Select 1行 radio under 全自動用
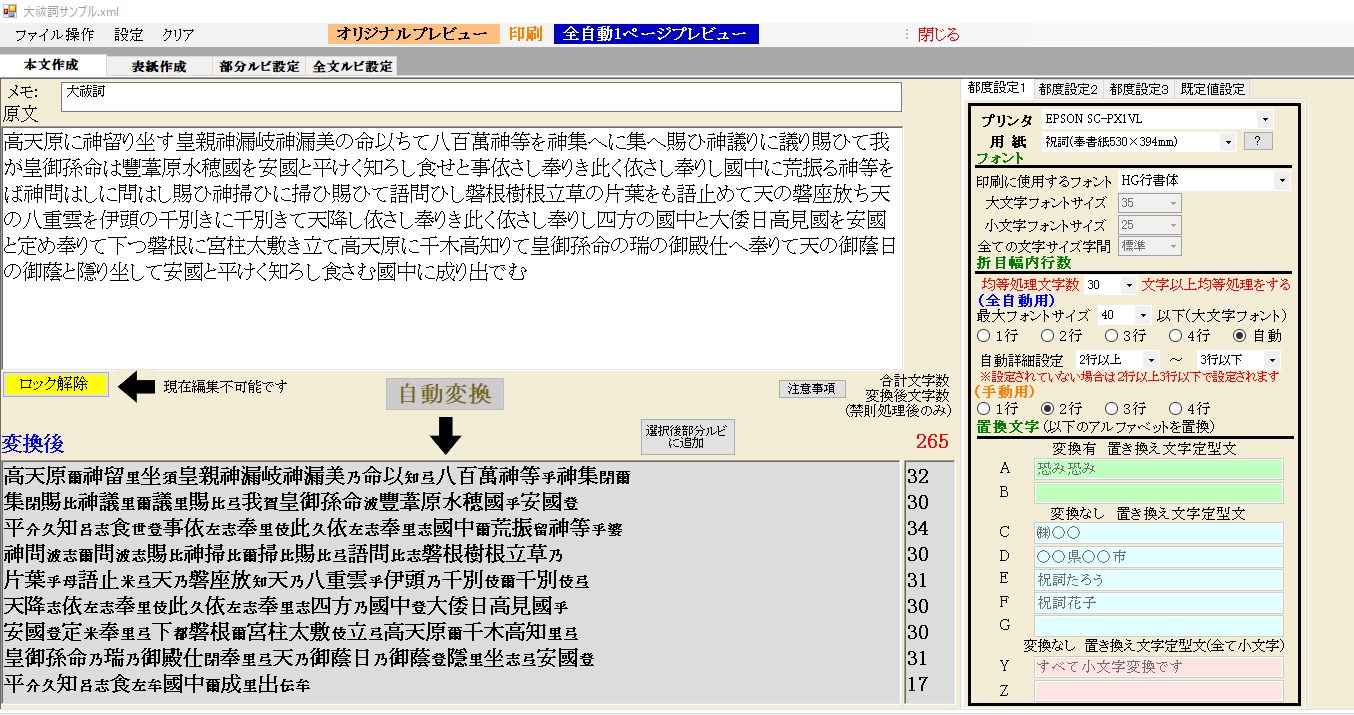This screenshot has width=1354, height=715. pyautogui.click(x=998, y=336)
